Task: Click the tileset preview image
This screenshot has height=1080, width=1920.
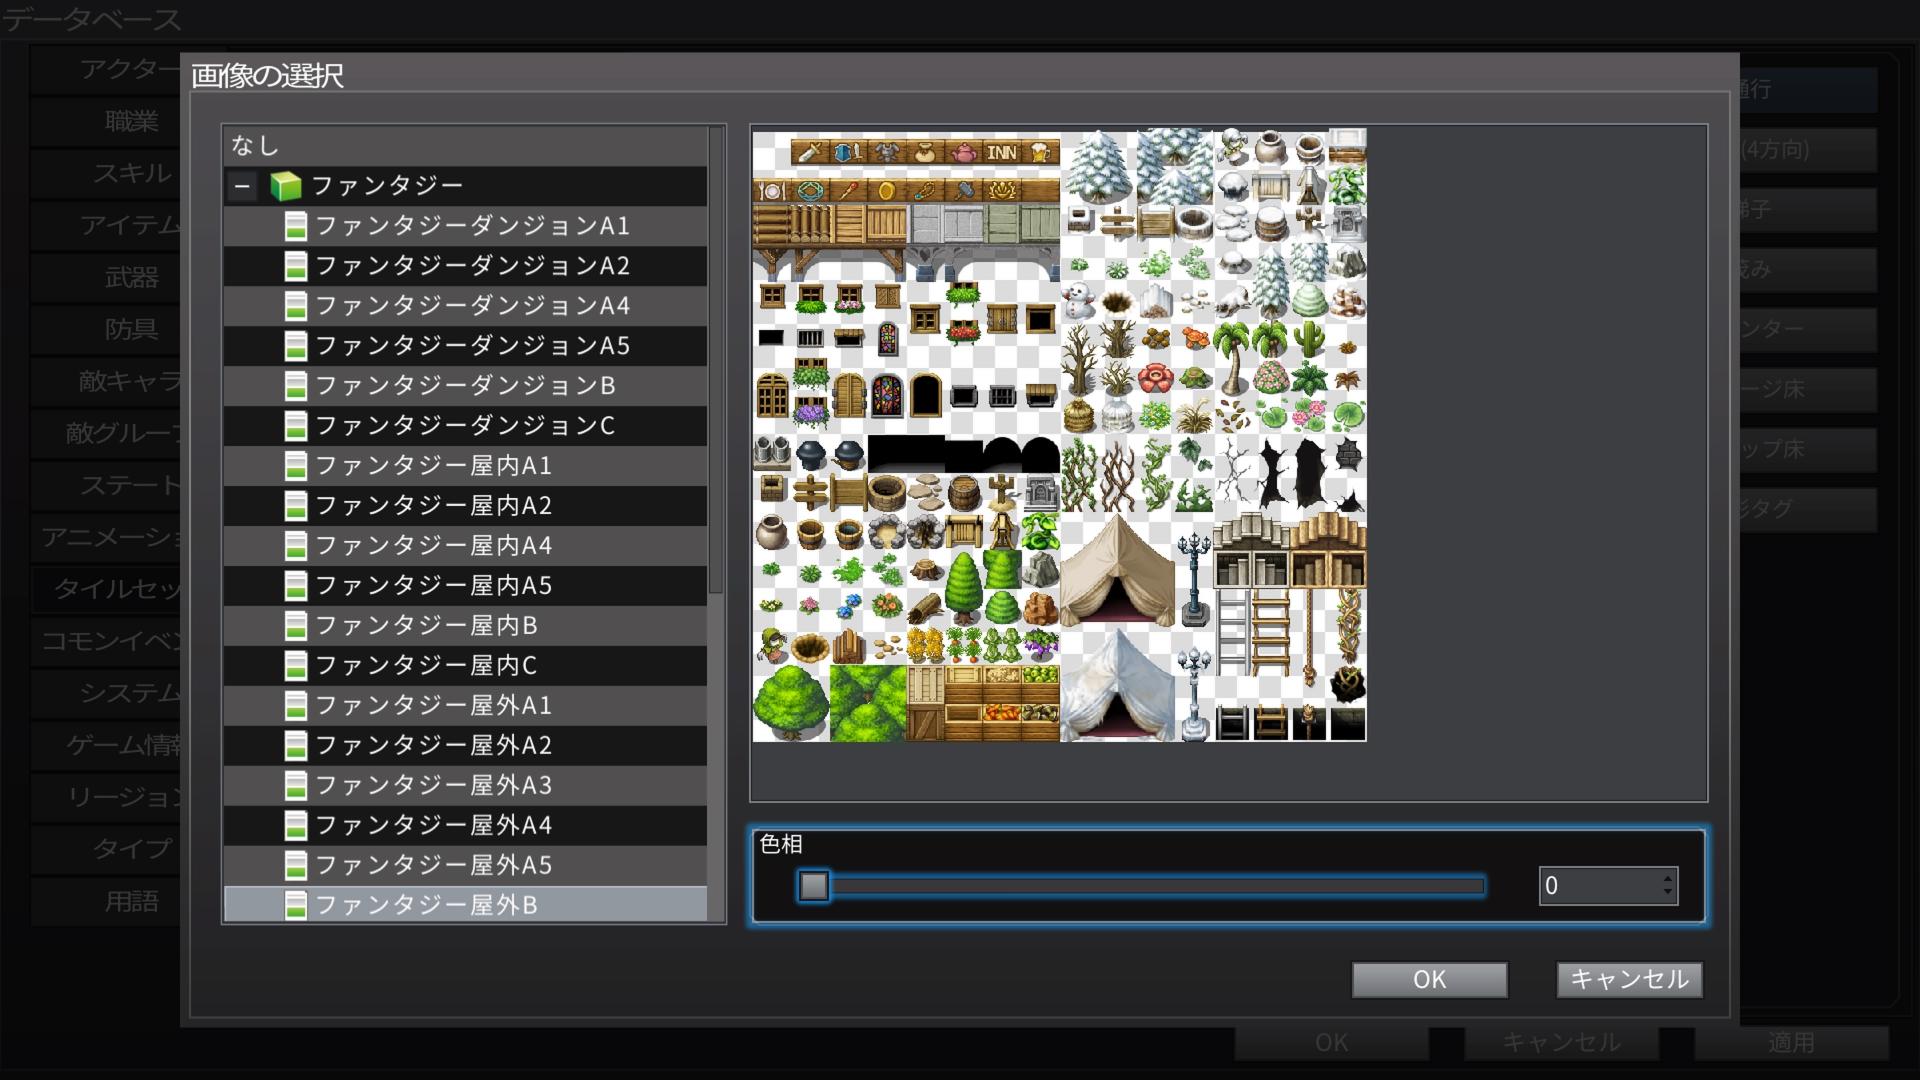Action: click(1059, 436)
